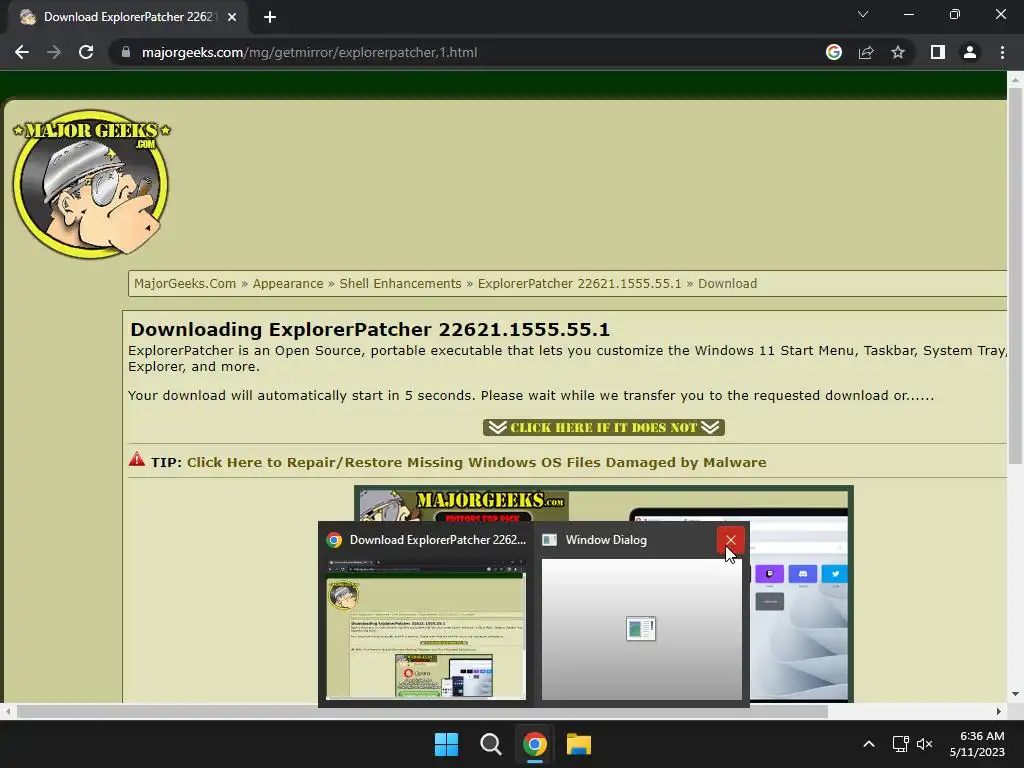This screenshot has height=768, width=1024.
Task: Click the scroll right arrow at bottom
Action: pyautogui.click(x=999, y=711)
